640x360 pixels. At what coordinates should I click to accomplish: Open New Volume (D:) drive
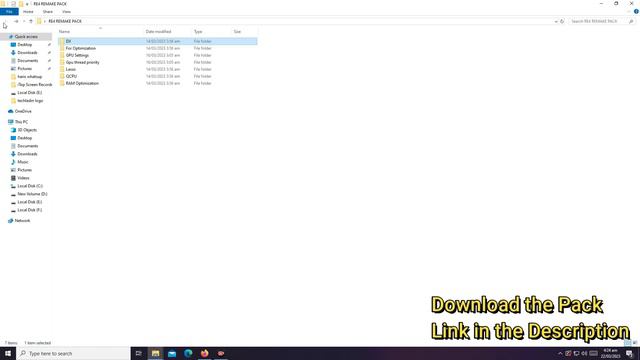click(x=32, y=194)
